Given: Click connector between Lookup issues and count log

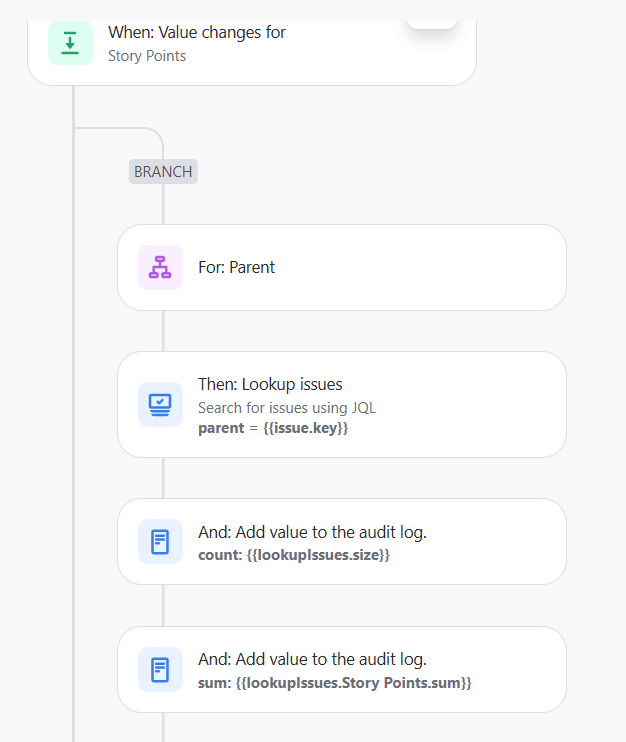Looking at the screenshot, I should tap(163, 478).
